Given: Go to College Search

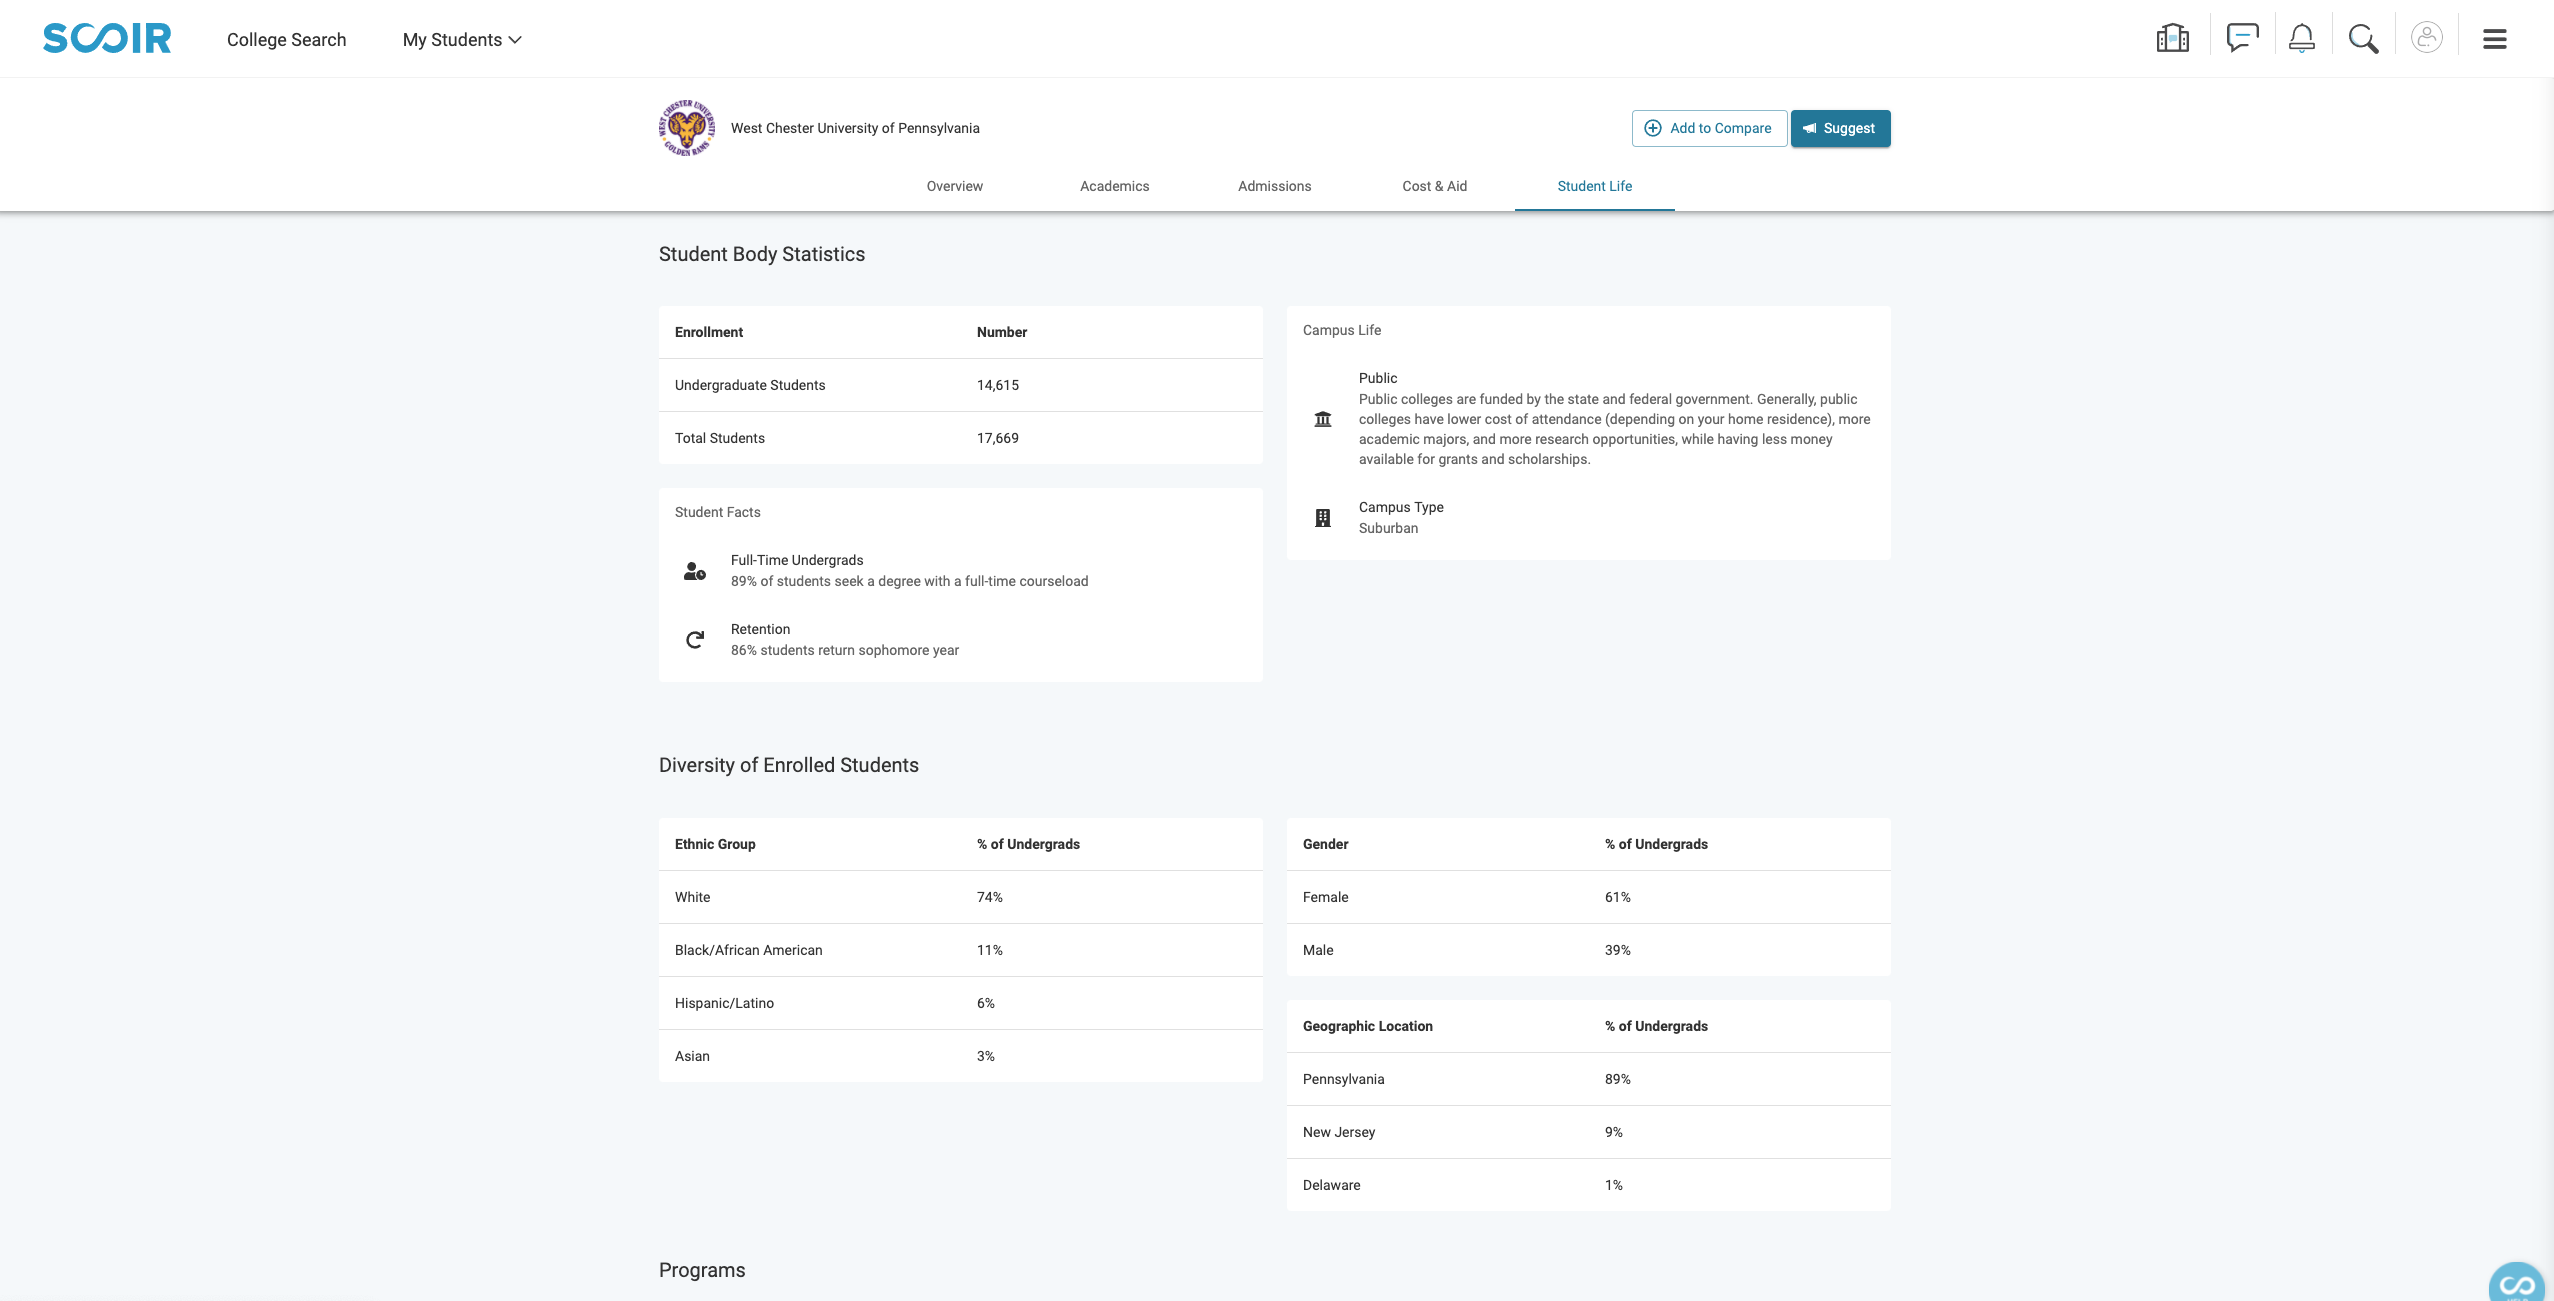Looking at the screenshot, I should pos(286,40).
